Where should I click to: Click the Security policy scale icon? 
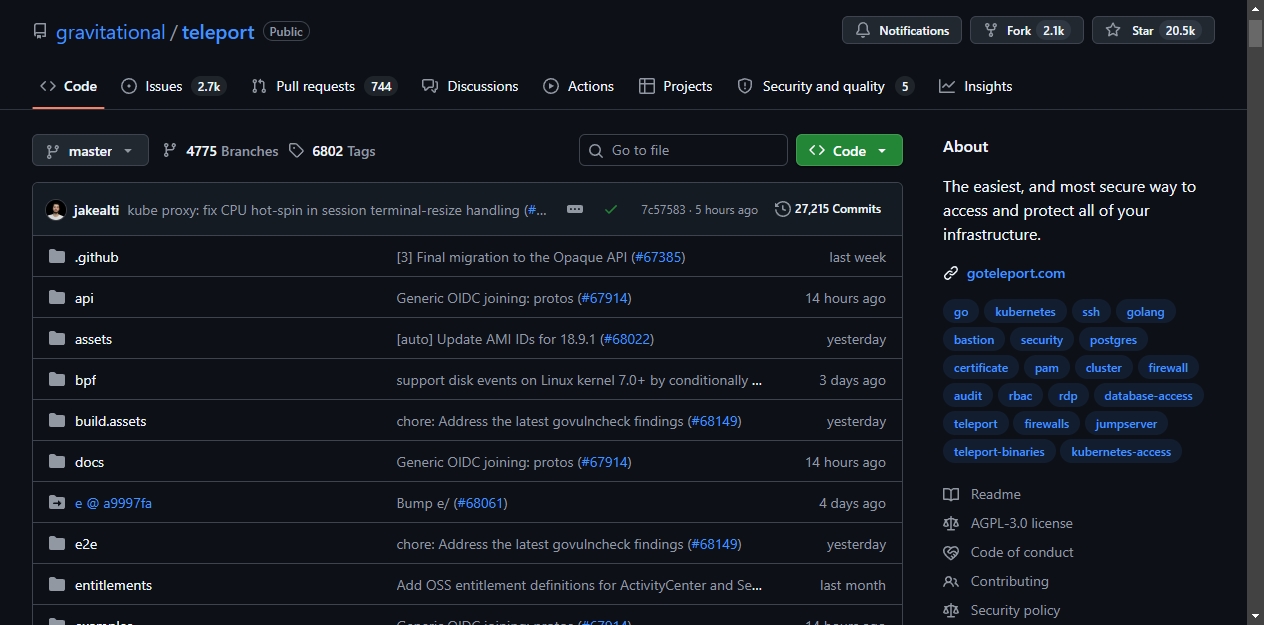point(951,610)
